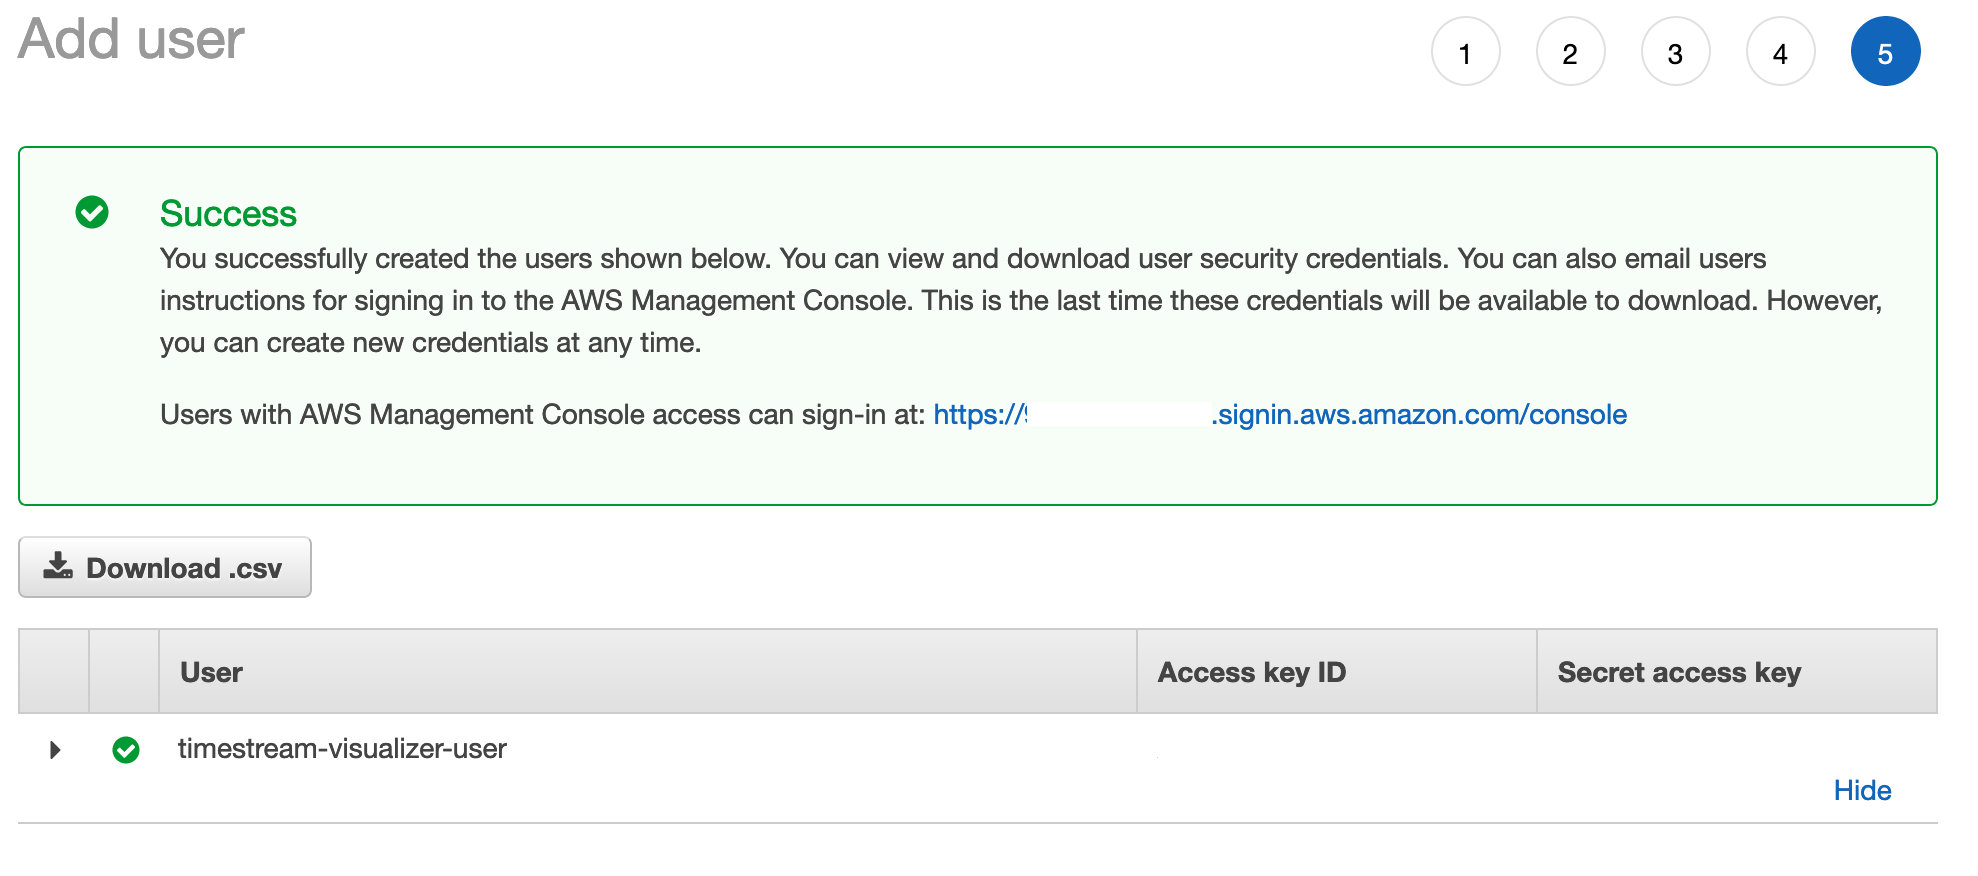
Task: Click the success message paragraph text
Action: pyautogui.click(x=1021, y=301)
